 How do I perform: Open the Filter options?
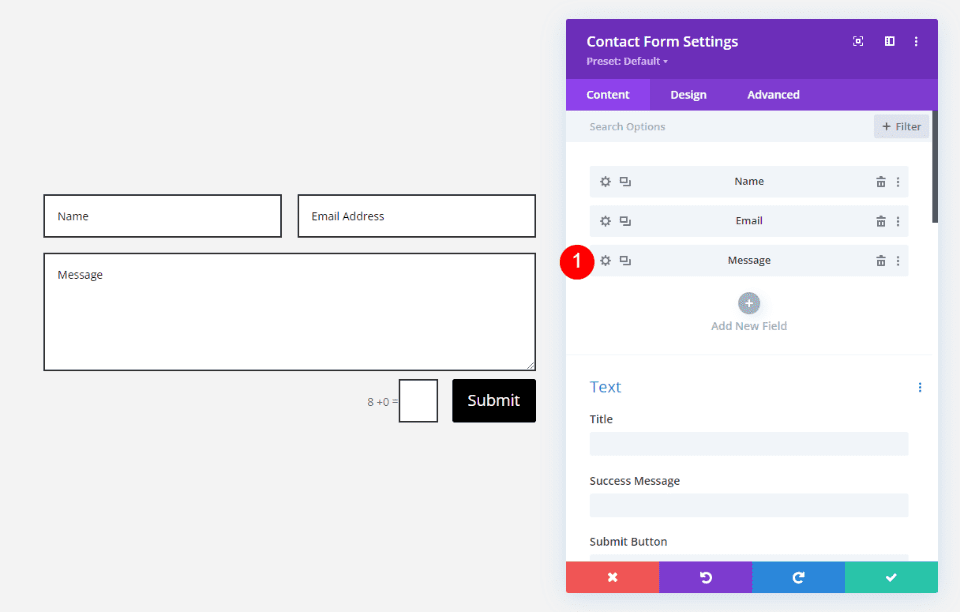click(899, 126)
